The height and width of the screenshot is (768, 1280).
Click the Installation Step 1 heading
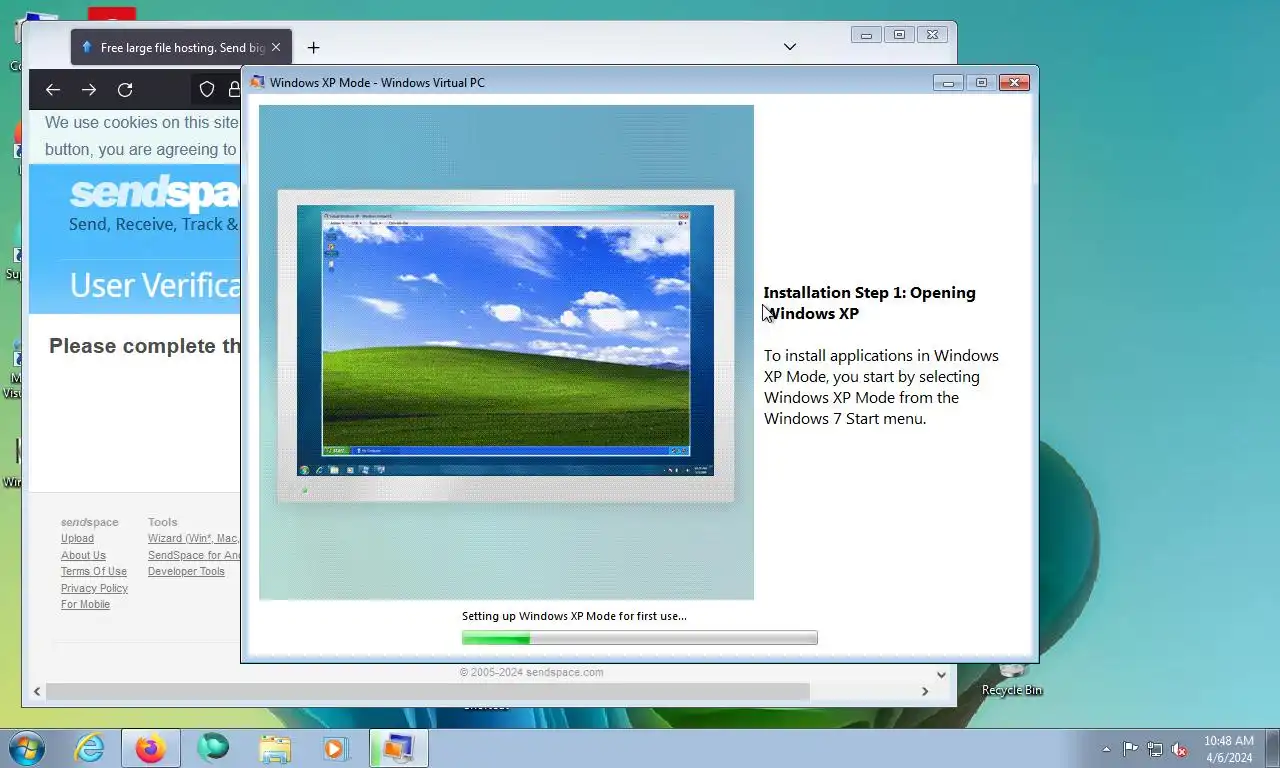click(869, 303)
